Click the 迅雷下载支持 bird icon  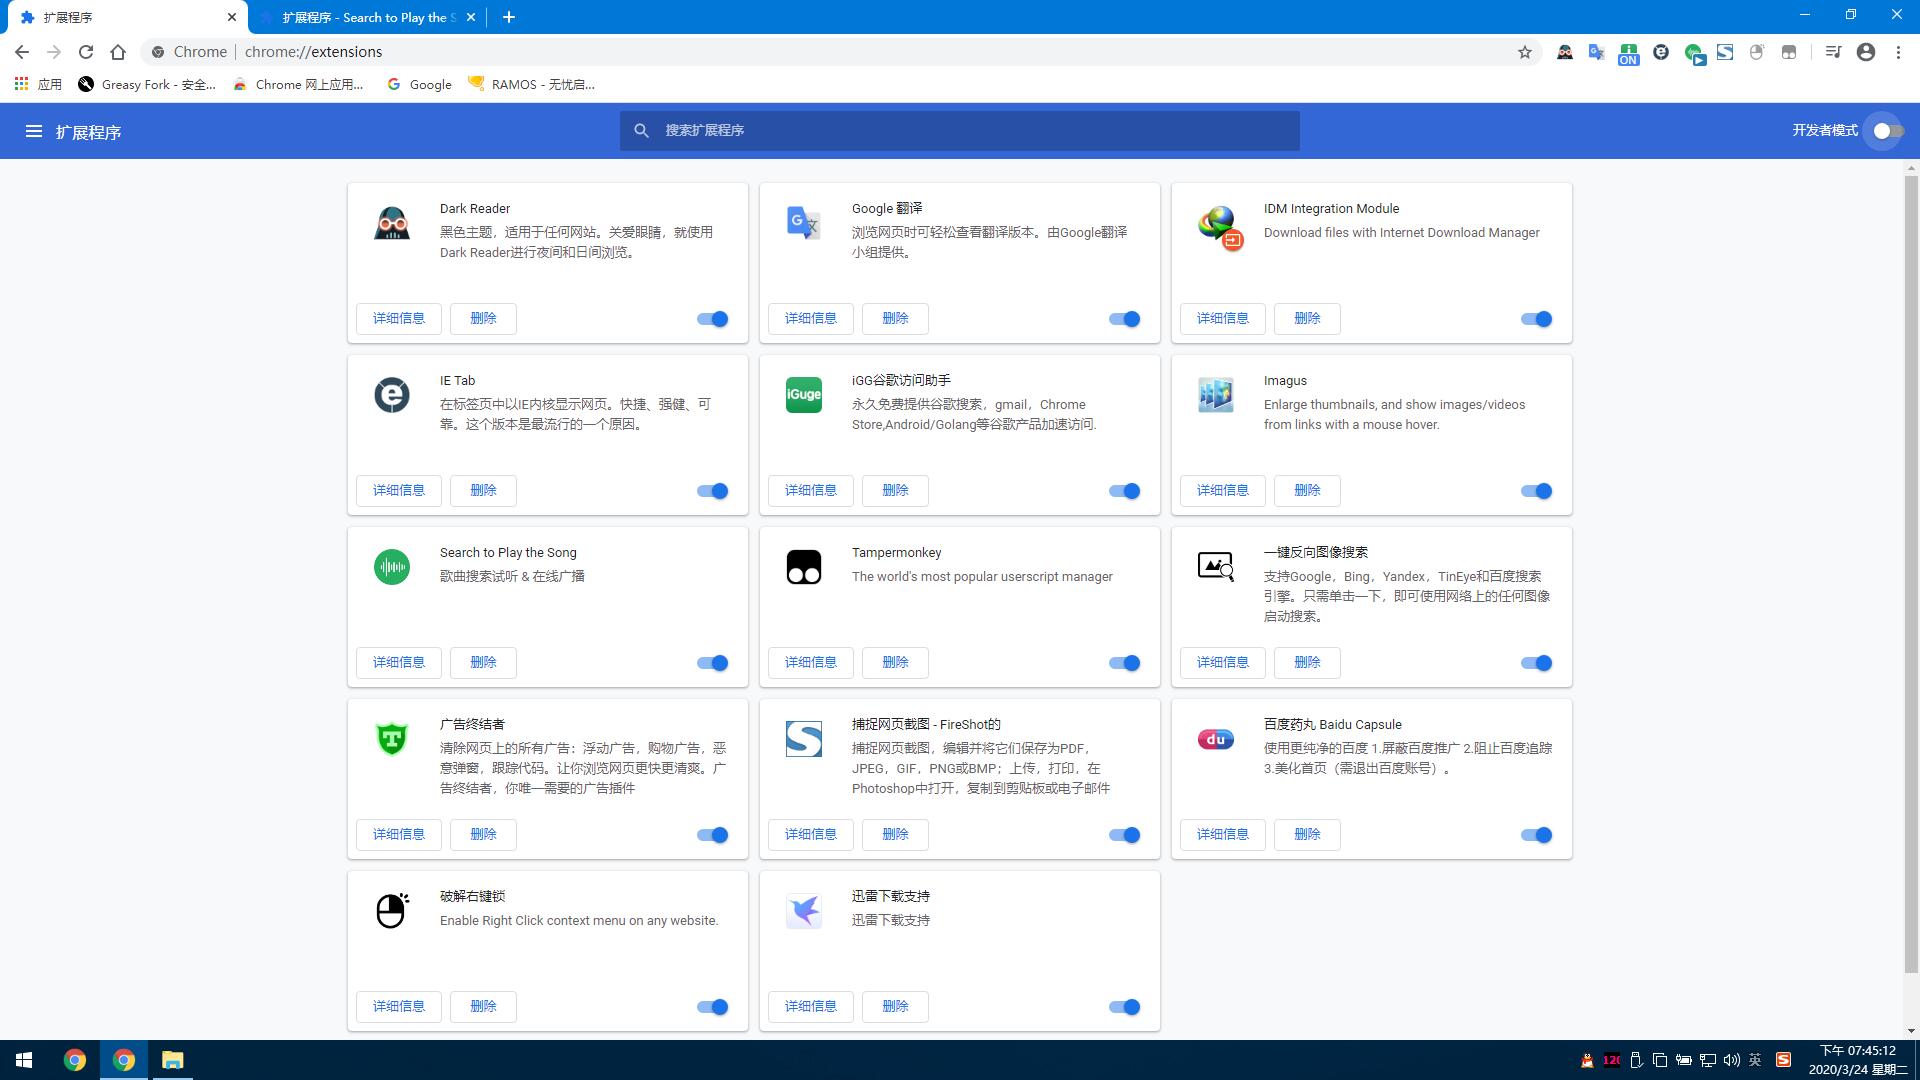pos(804,911)
